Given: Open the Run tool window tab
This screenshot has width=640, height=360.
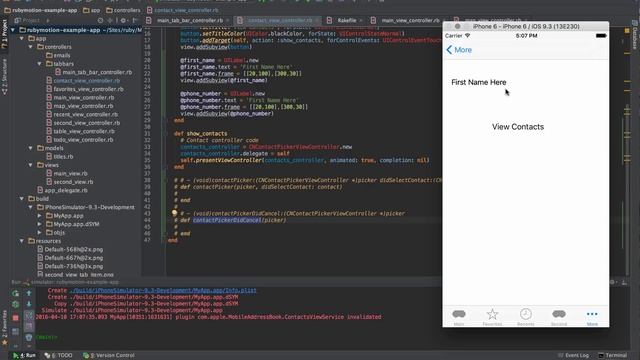Looking at the screenshot, I should 24,356.
